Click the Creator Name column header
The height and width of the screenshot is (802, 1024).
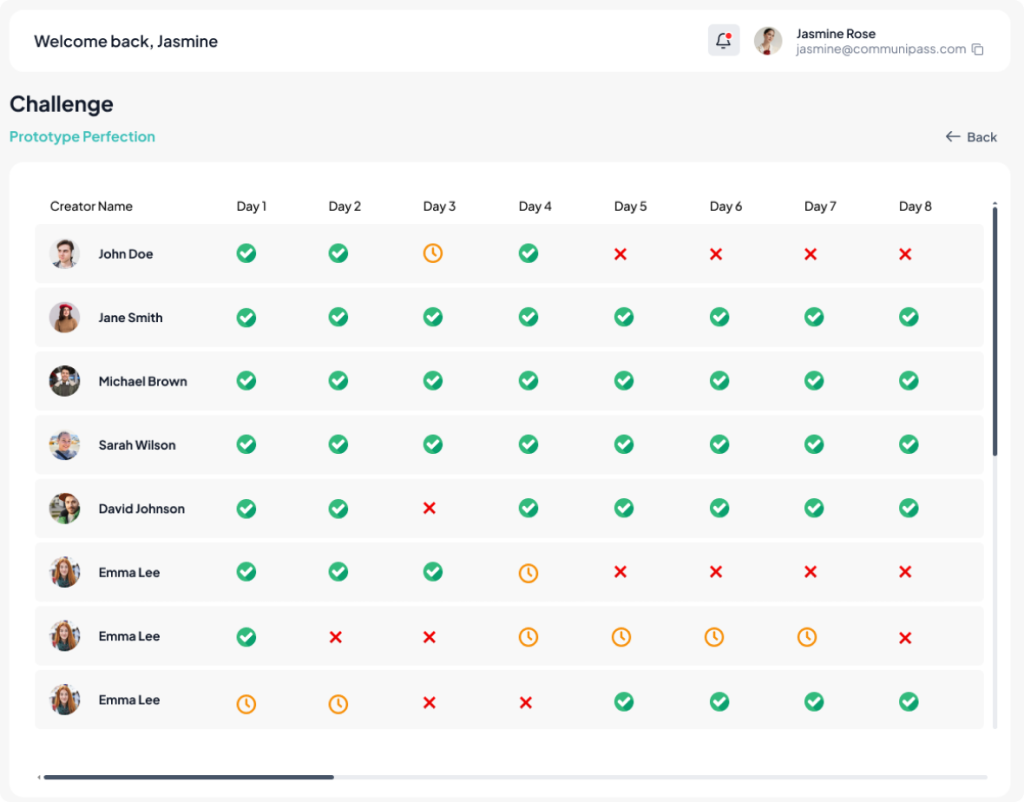click(91, 207)
